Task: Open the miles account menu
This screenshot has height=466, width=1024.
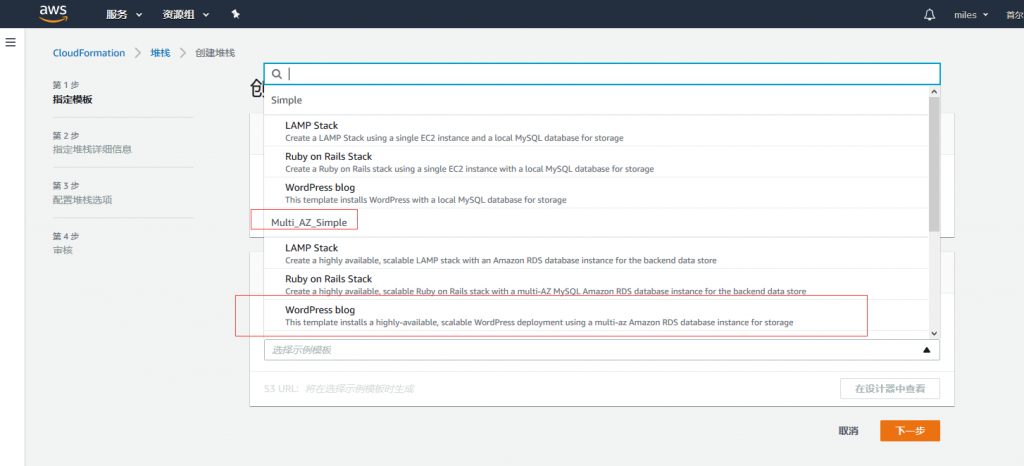Action: click(x=971, y=14)
